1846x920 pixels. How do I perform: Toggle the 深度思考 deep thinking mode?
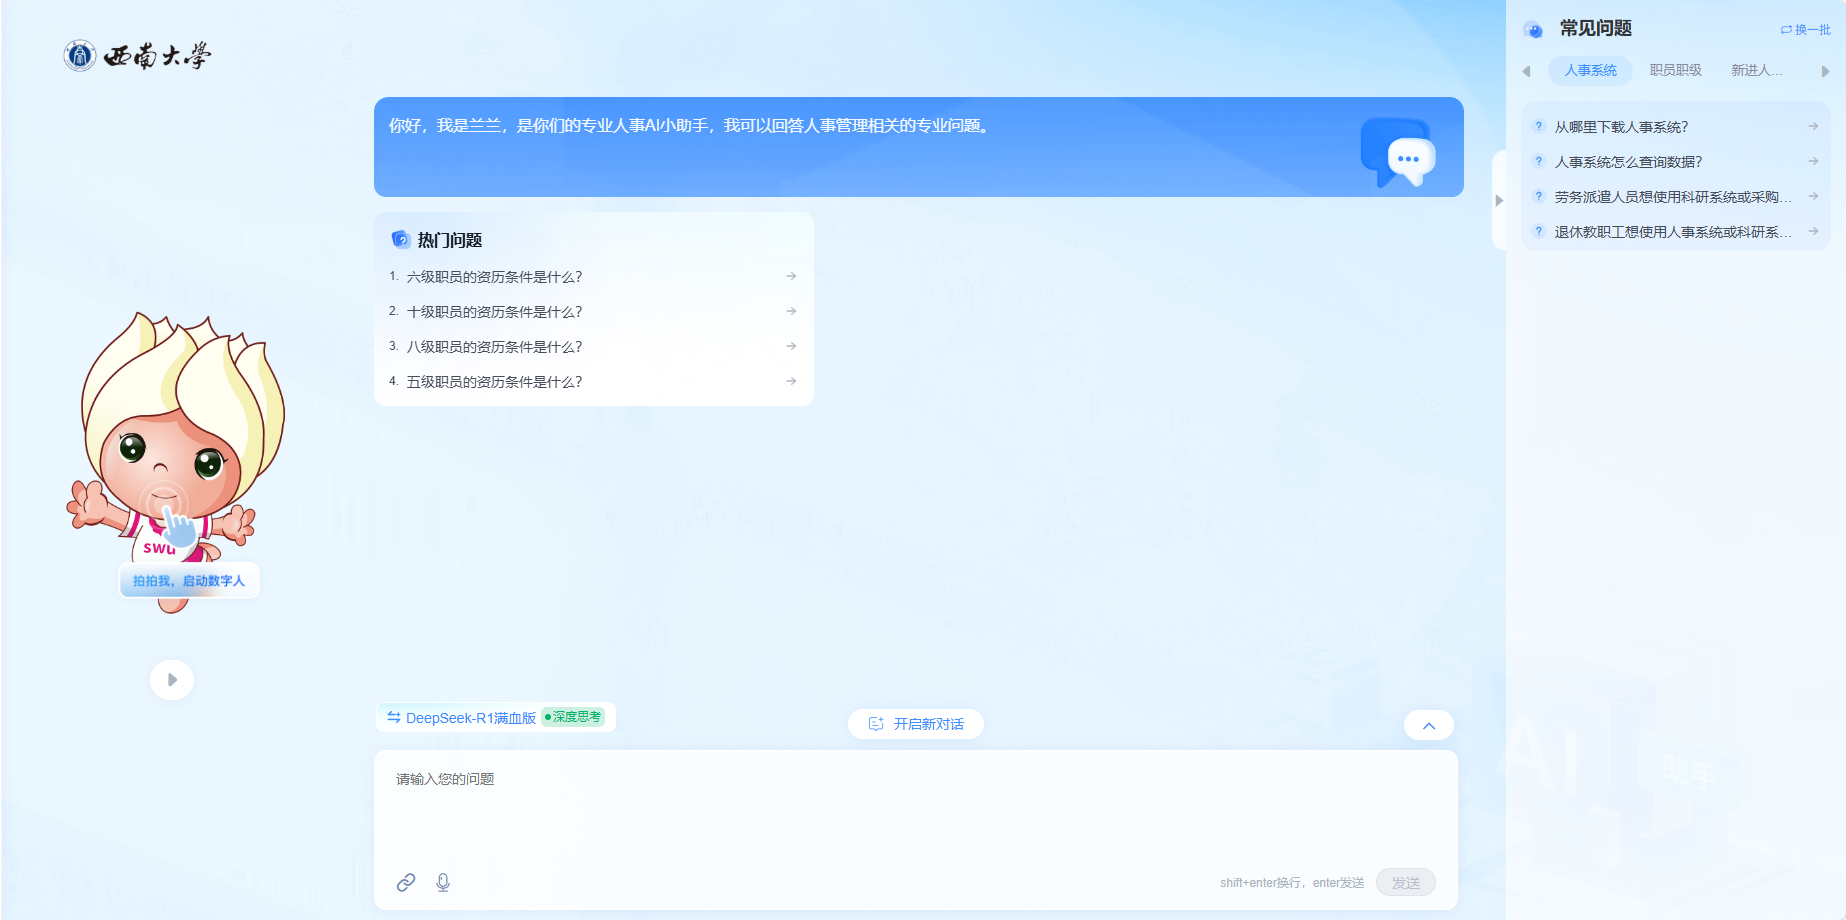[573, 717]
